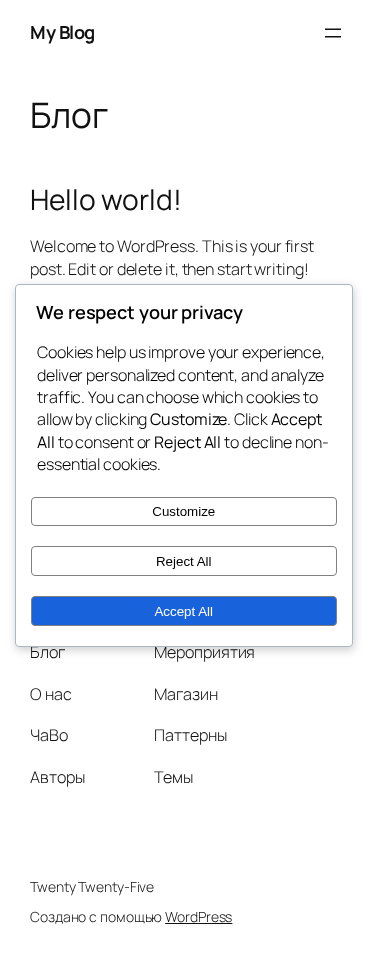Select the Темы footer link
Viewport: 375px width, 956px height.
pyautogui.click(x=174, y=778)
